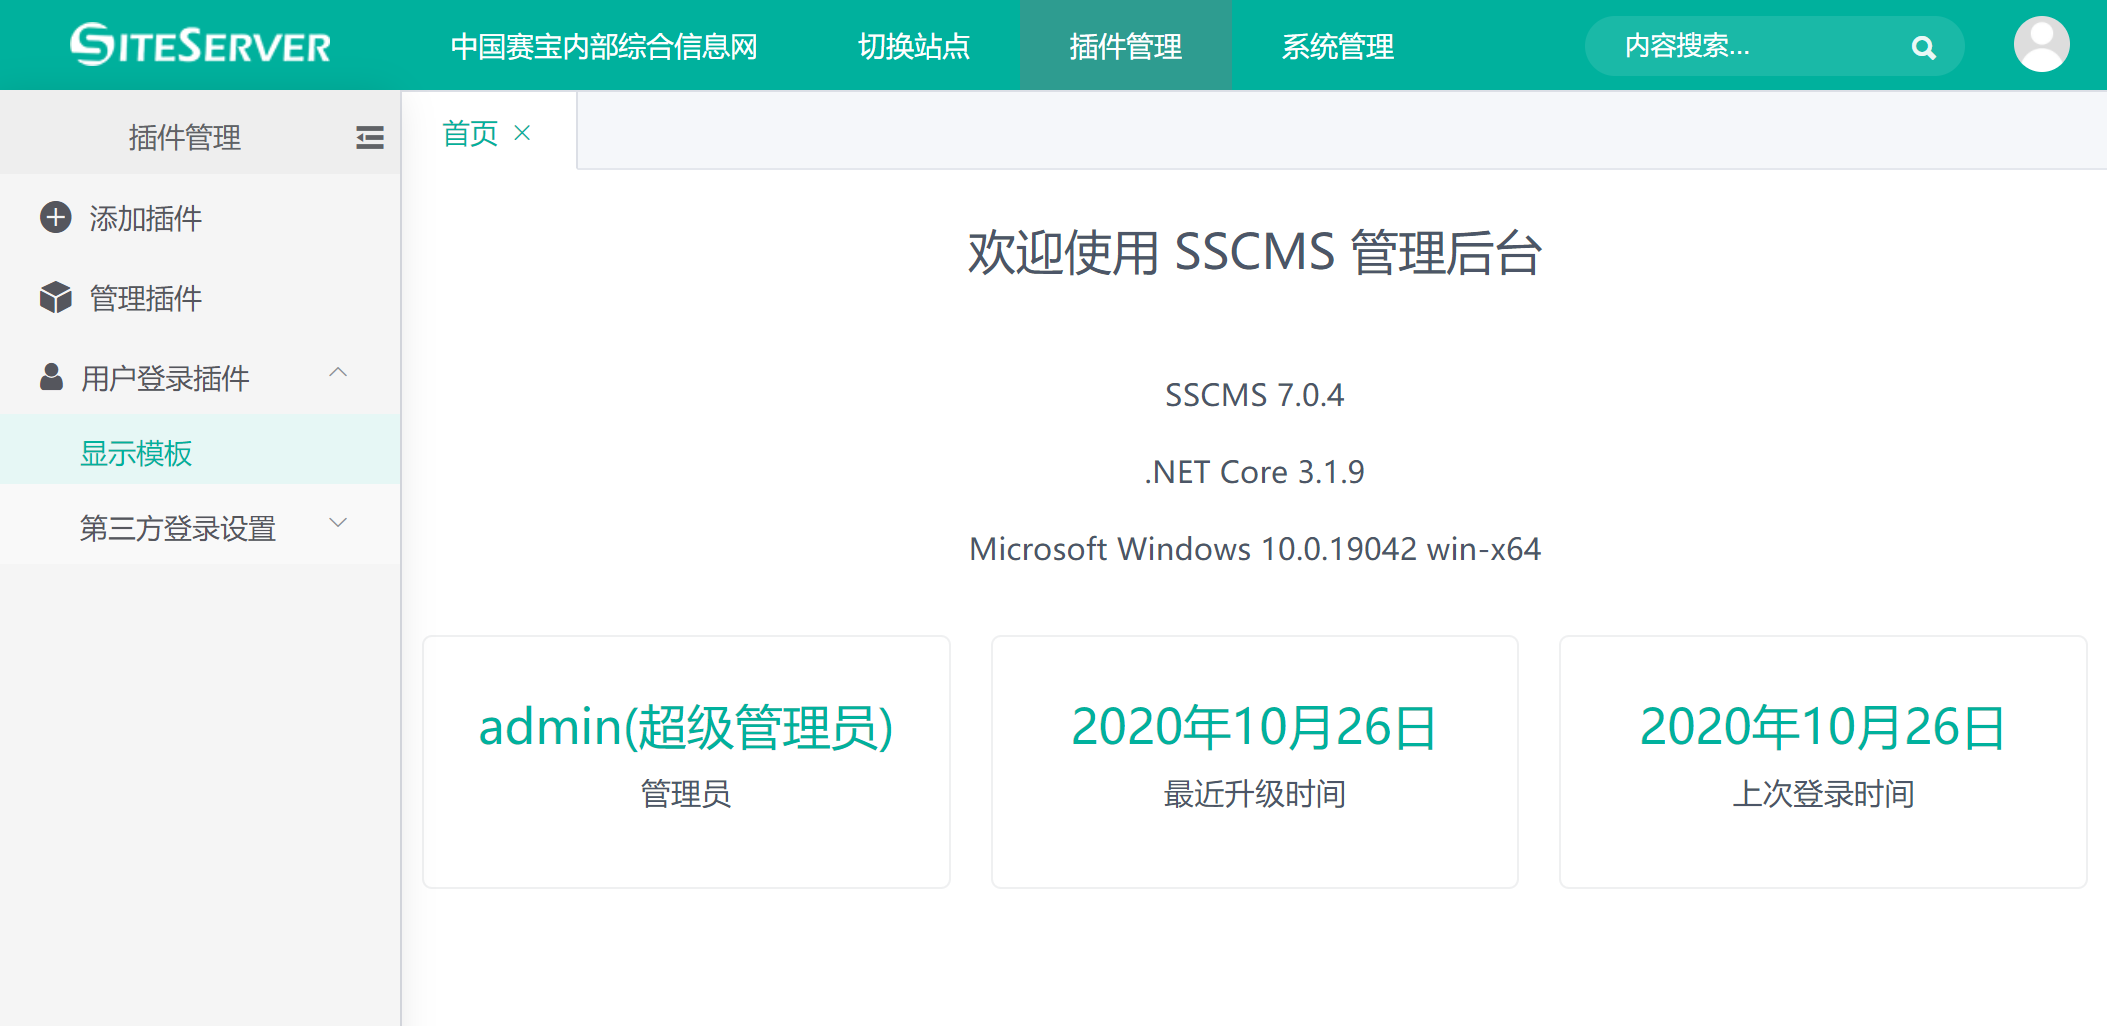The image size is (2107, 1026).
Task: Click the 最近升级时间 date card
Action: [1254, 761]
